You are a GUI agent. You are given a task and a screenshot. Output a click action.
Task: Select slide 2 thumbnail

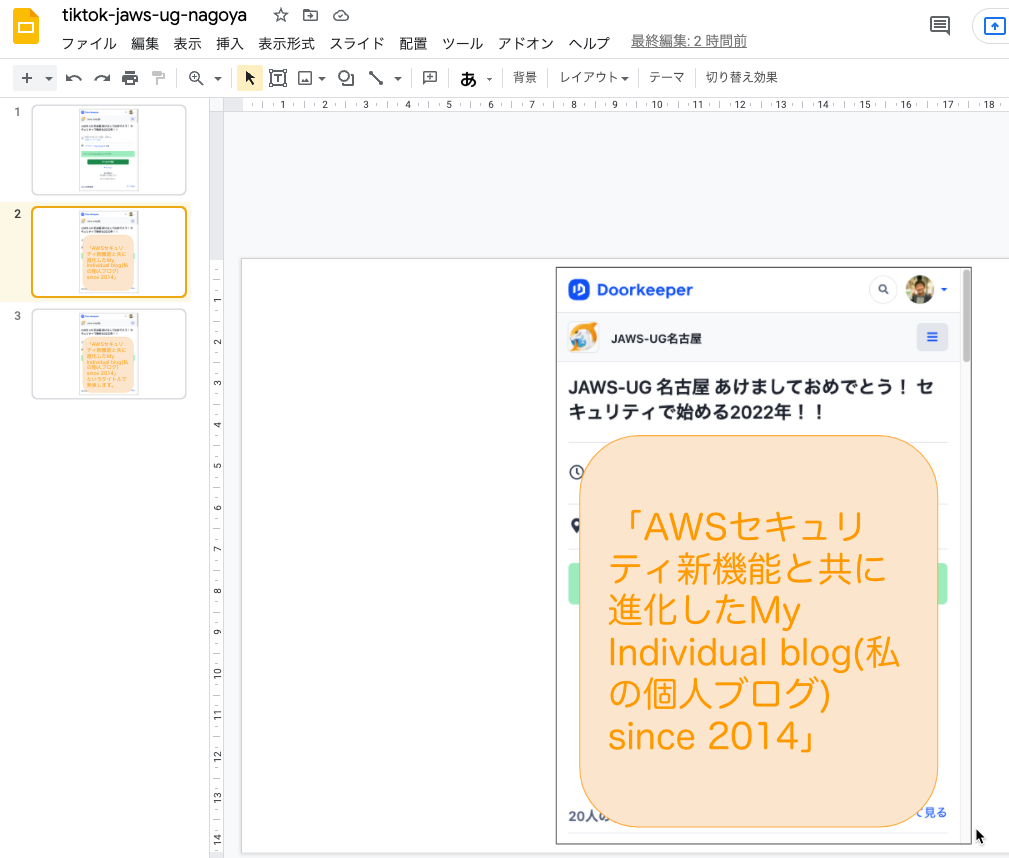pos(109,252)
